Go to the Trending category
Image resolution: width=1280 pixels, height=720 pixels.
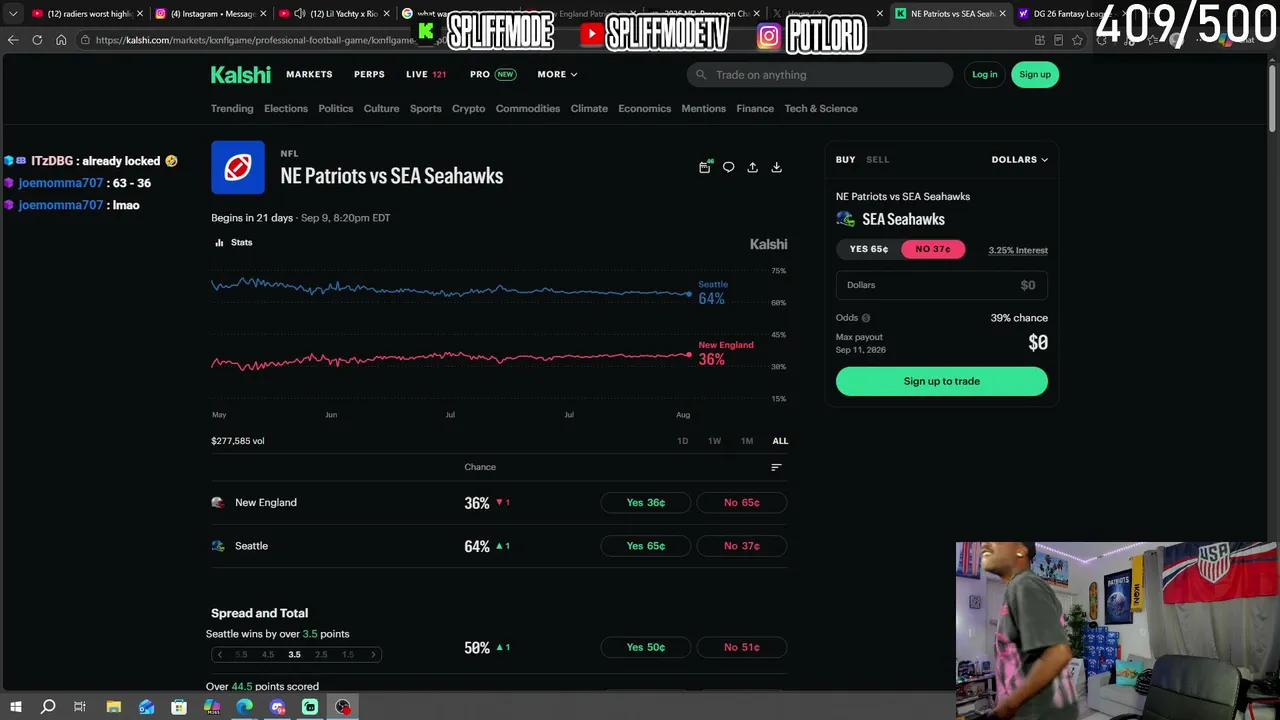pyautogui.click(x=232, y=108)
